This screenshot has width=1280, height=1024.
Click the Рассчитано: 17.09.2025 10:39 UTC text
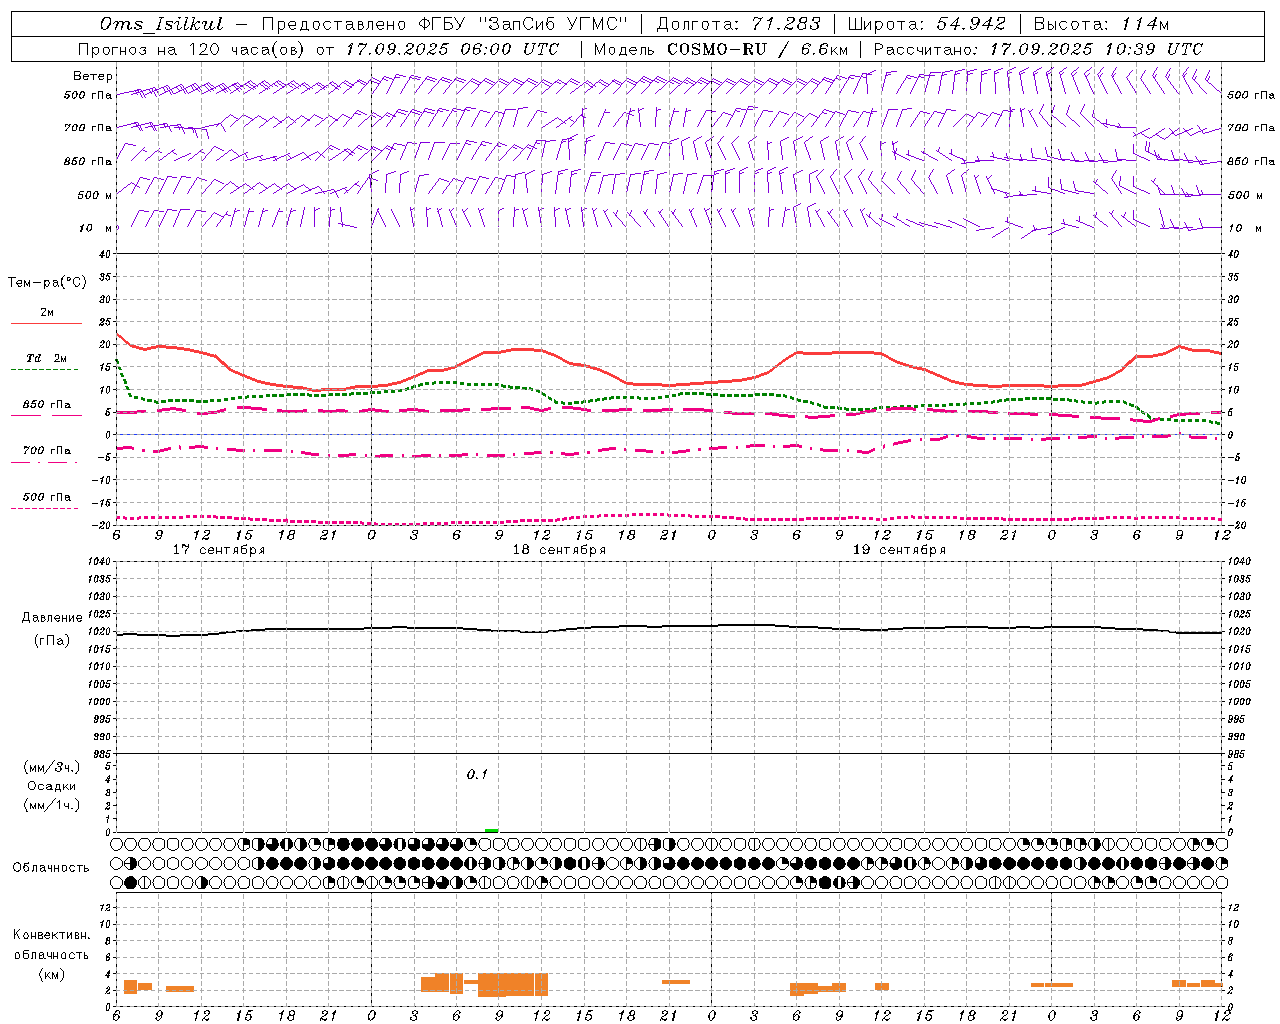tap(1038, 49)
